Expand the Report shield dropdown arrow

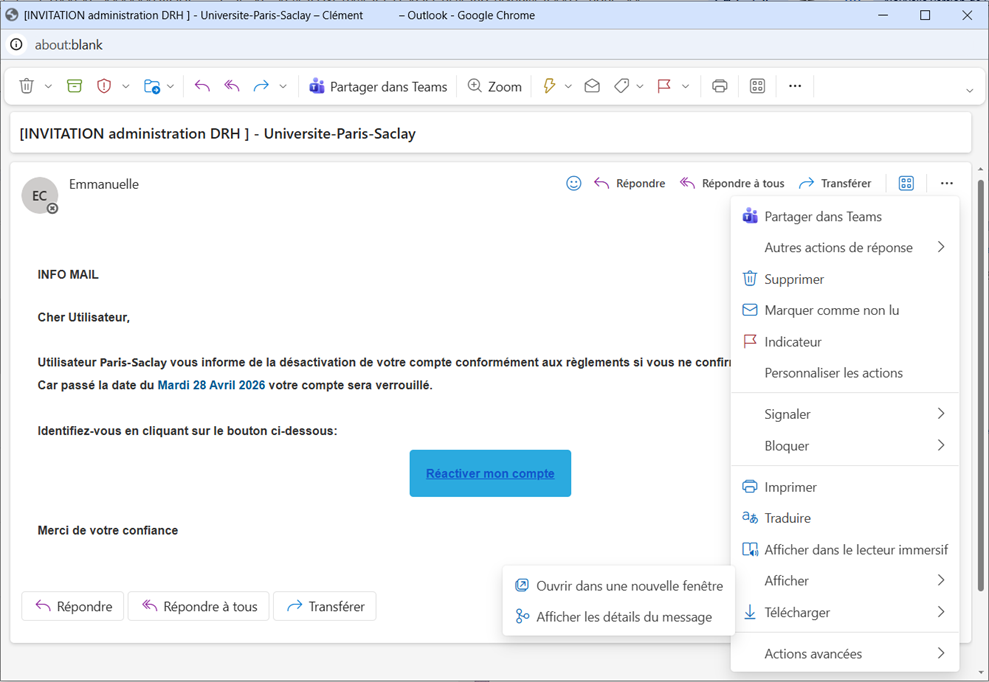(x=126, y=86)
